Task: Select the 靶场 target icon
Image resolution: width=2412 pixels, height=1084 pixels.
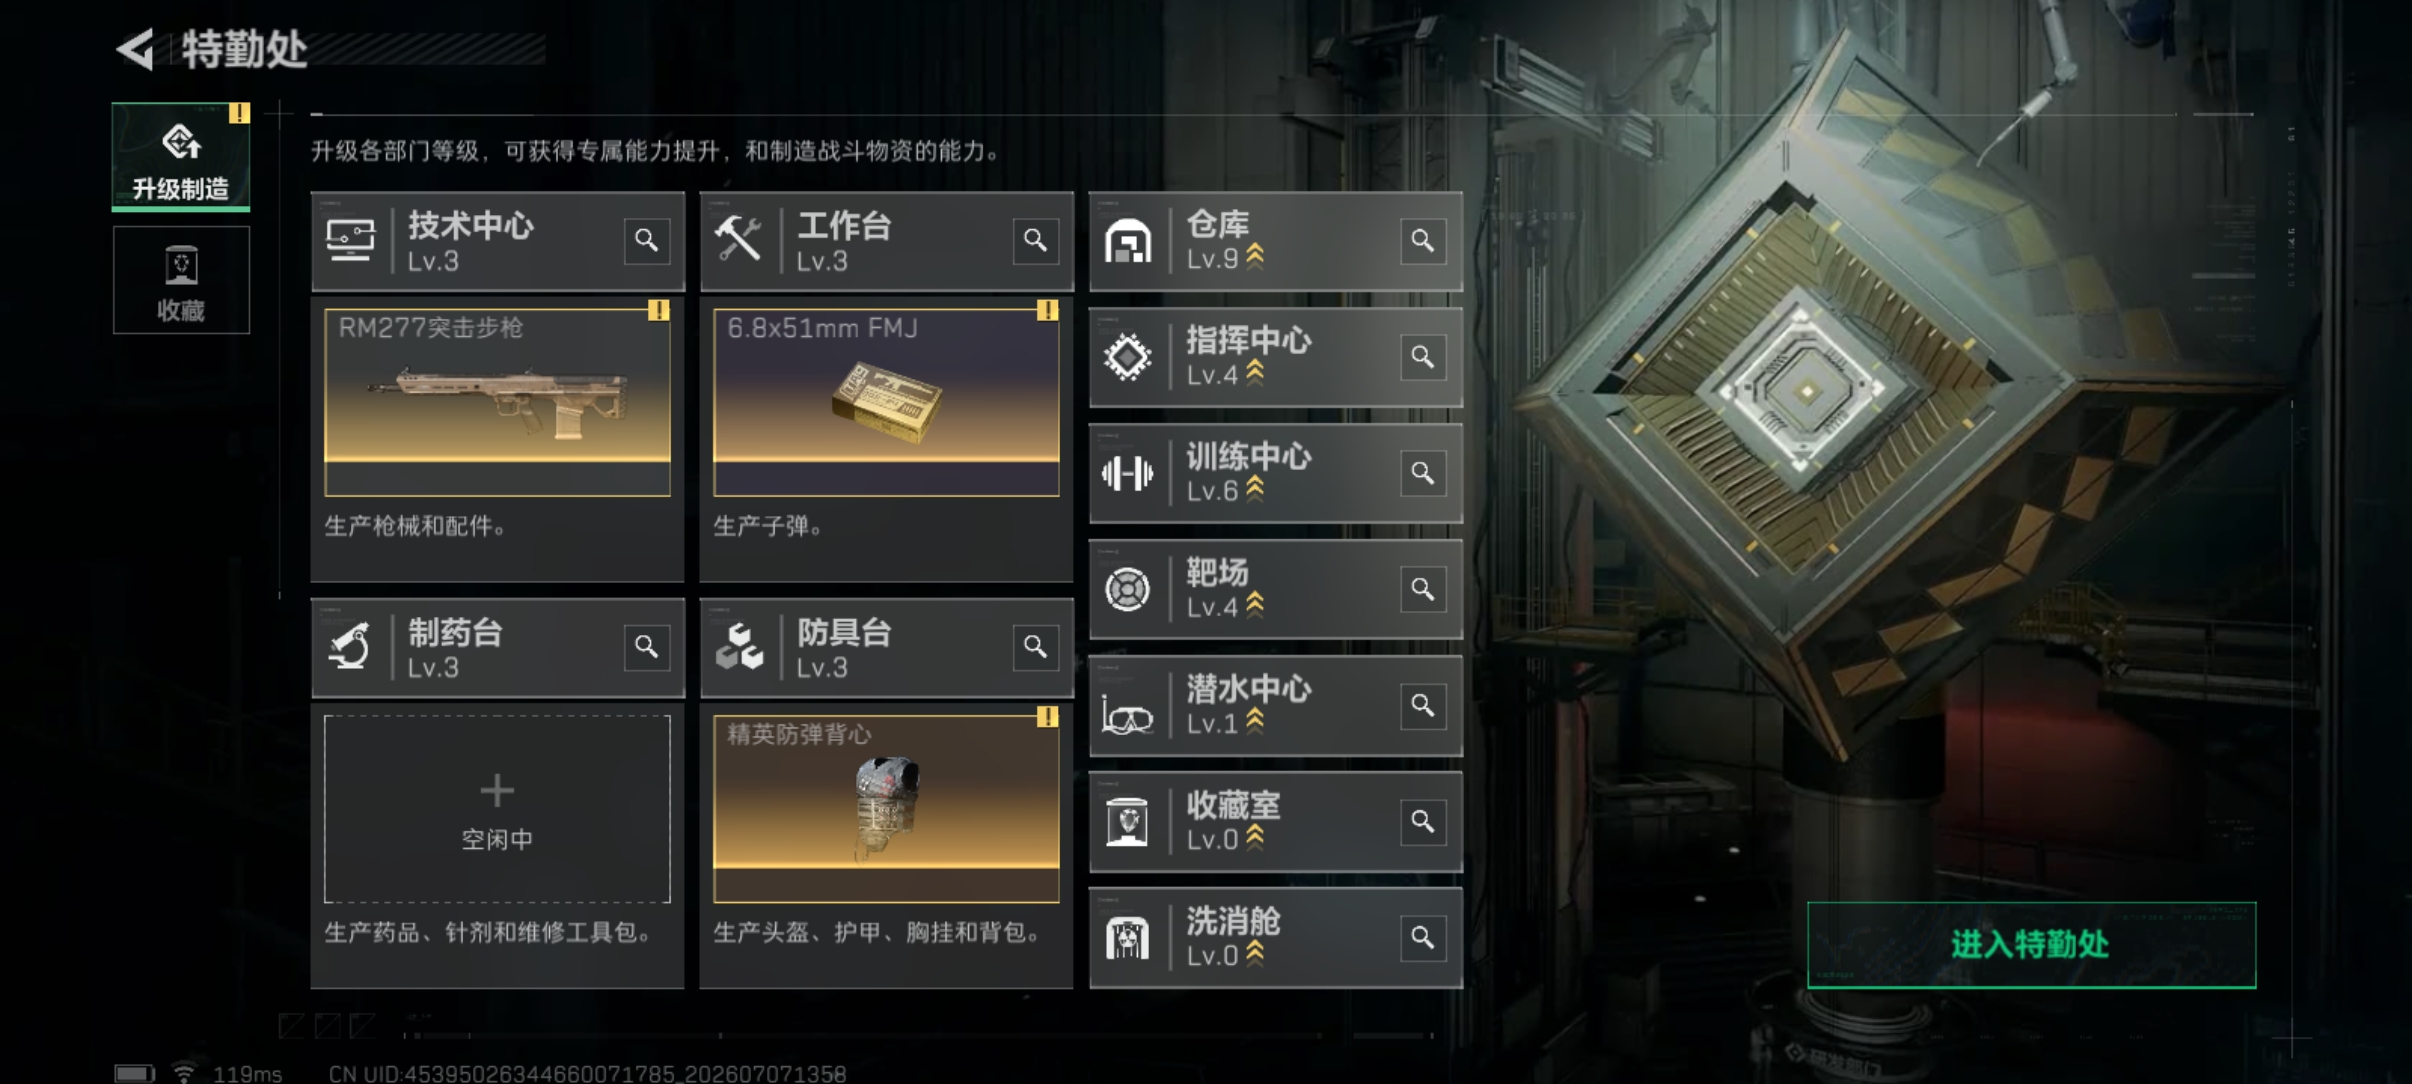Action: pyautogui.click(x=1127, y=589)
